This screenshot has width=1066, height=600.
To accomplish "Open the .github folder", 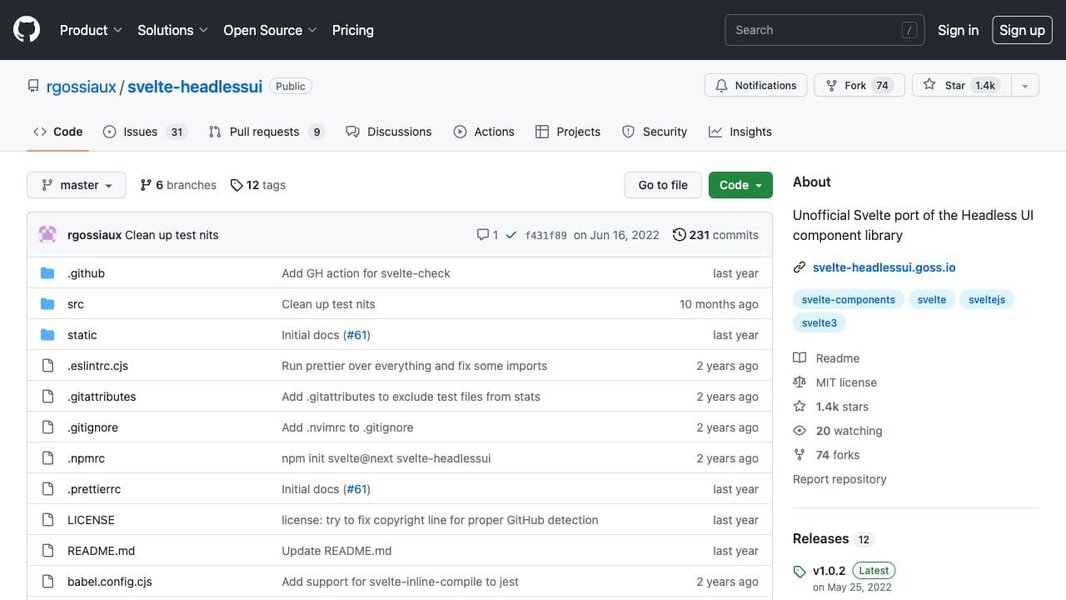I will pyautogui.click(x=86, y=273).
